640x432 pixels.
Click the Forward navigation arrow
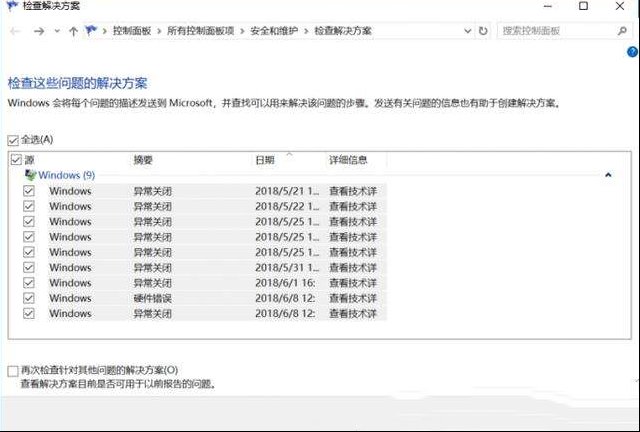[39, 31]
